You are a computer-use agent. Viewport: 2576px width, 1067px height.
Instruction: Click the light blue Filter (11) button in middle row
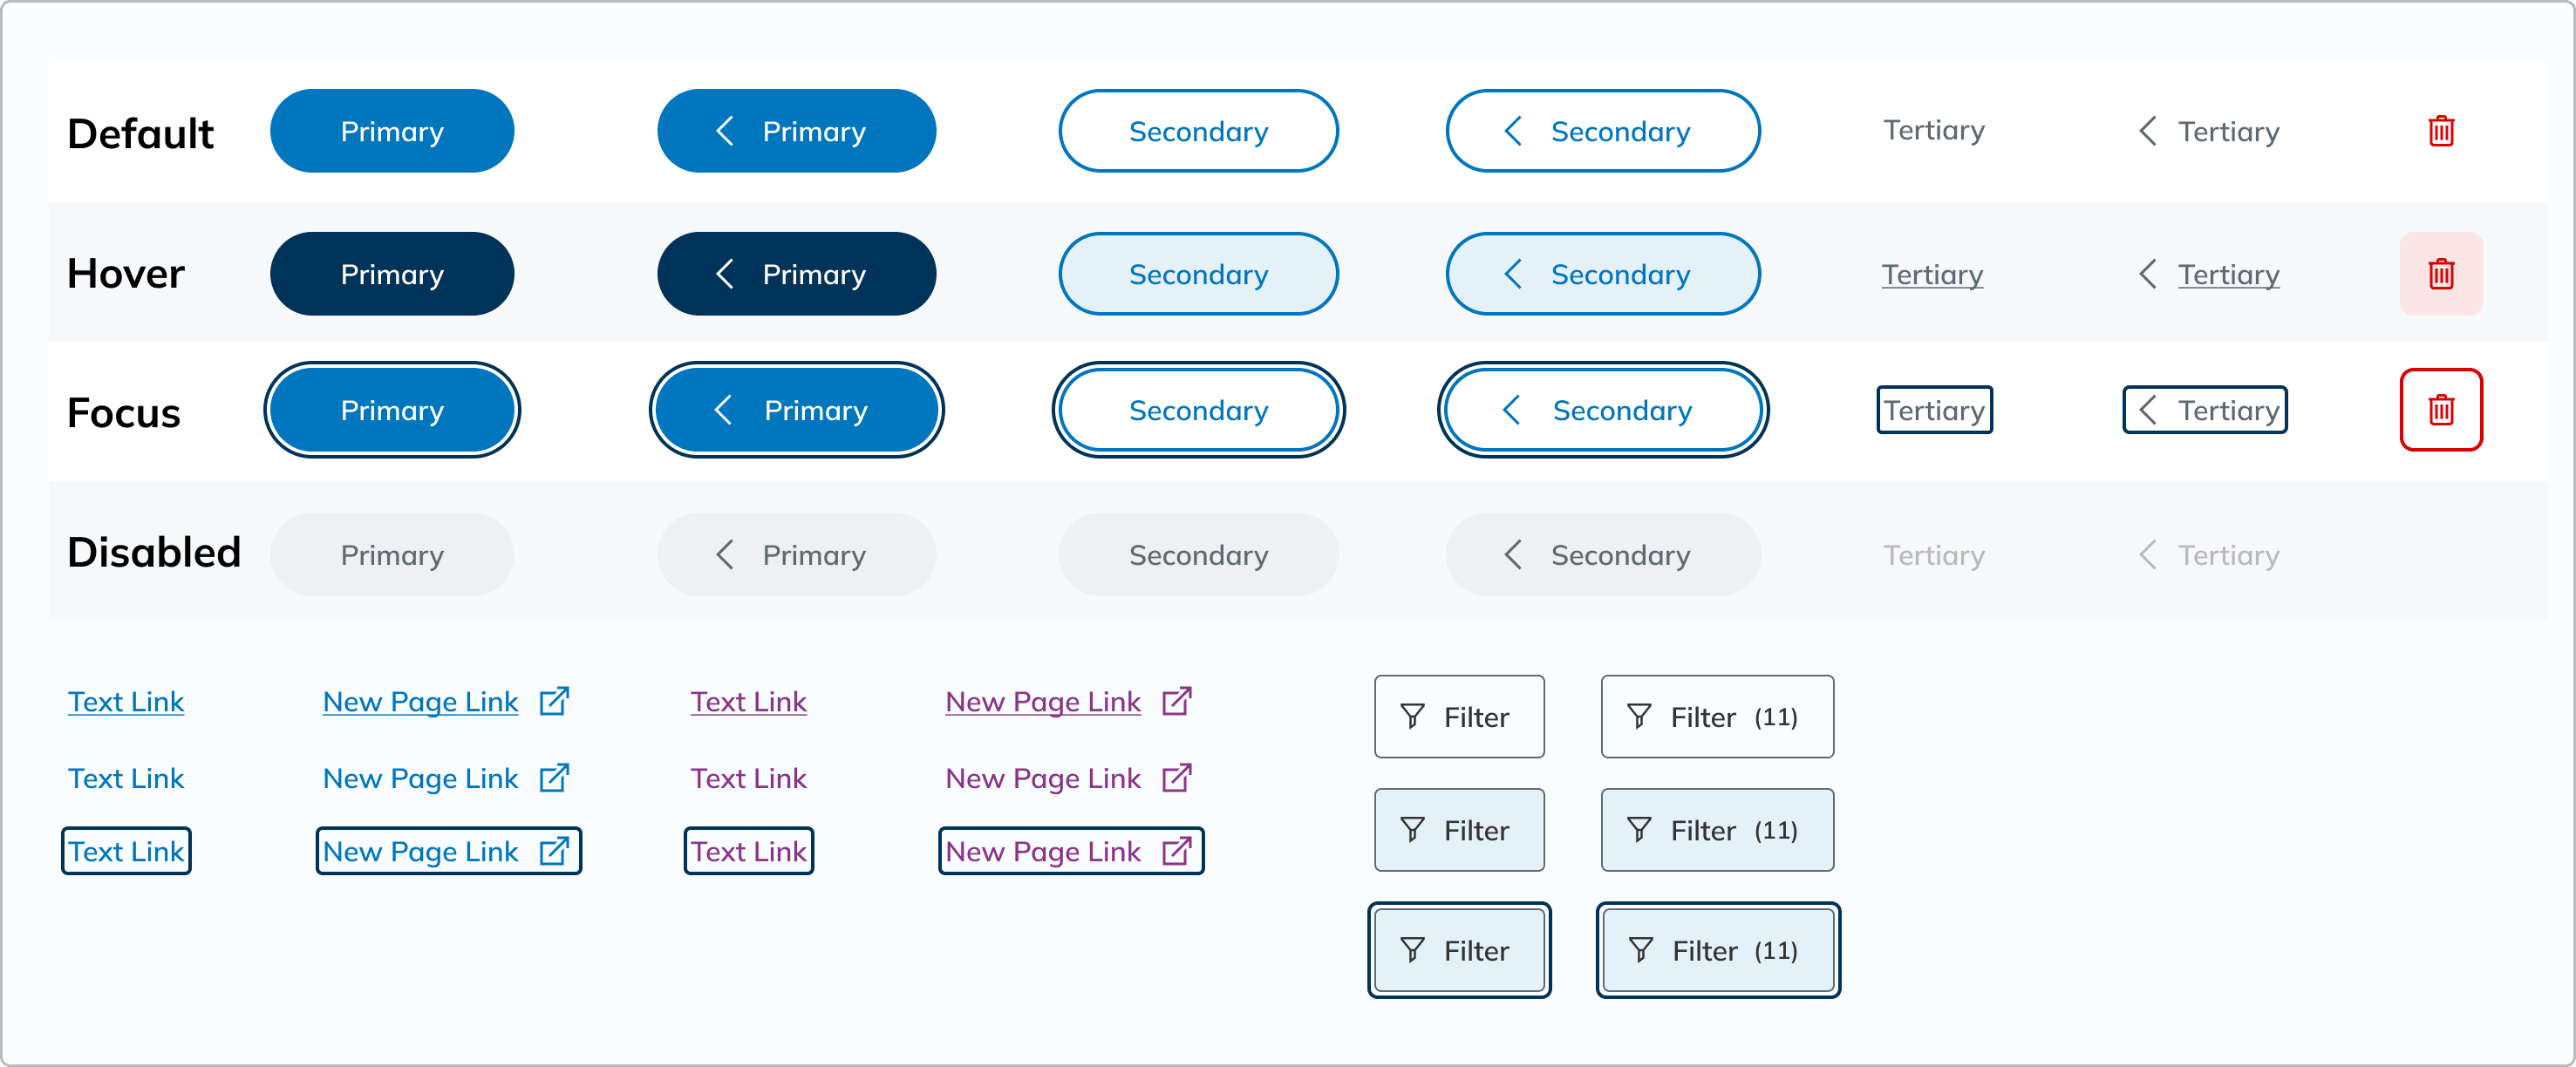click(x=1717, y=830)
